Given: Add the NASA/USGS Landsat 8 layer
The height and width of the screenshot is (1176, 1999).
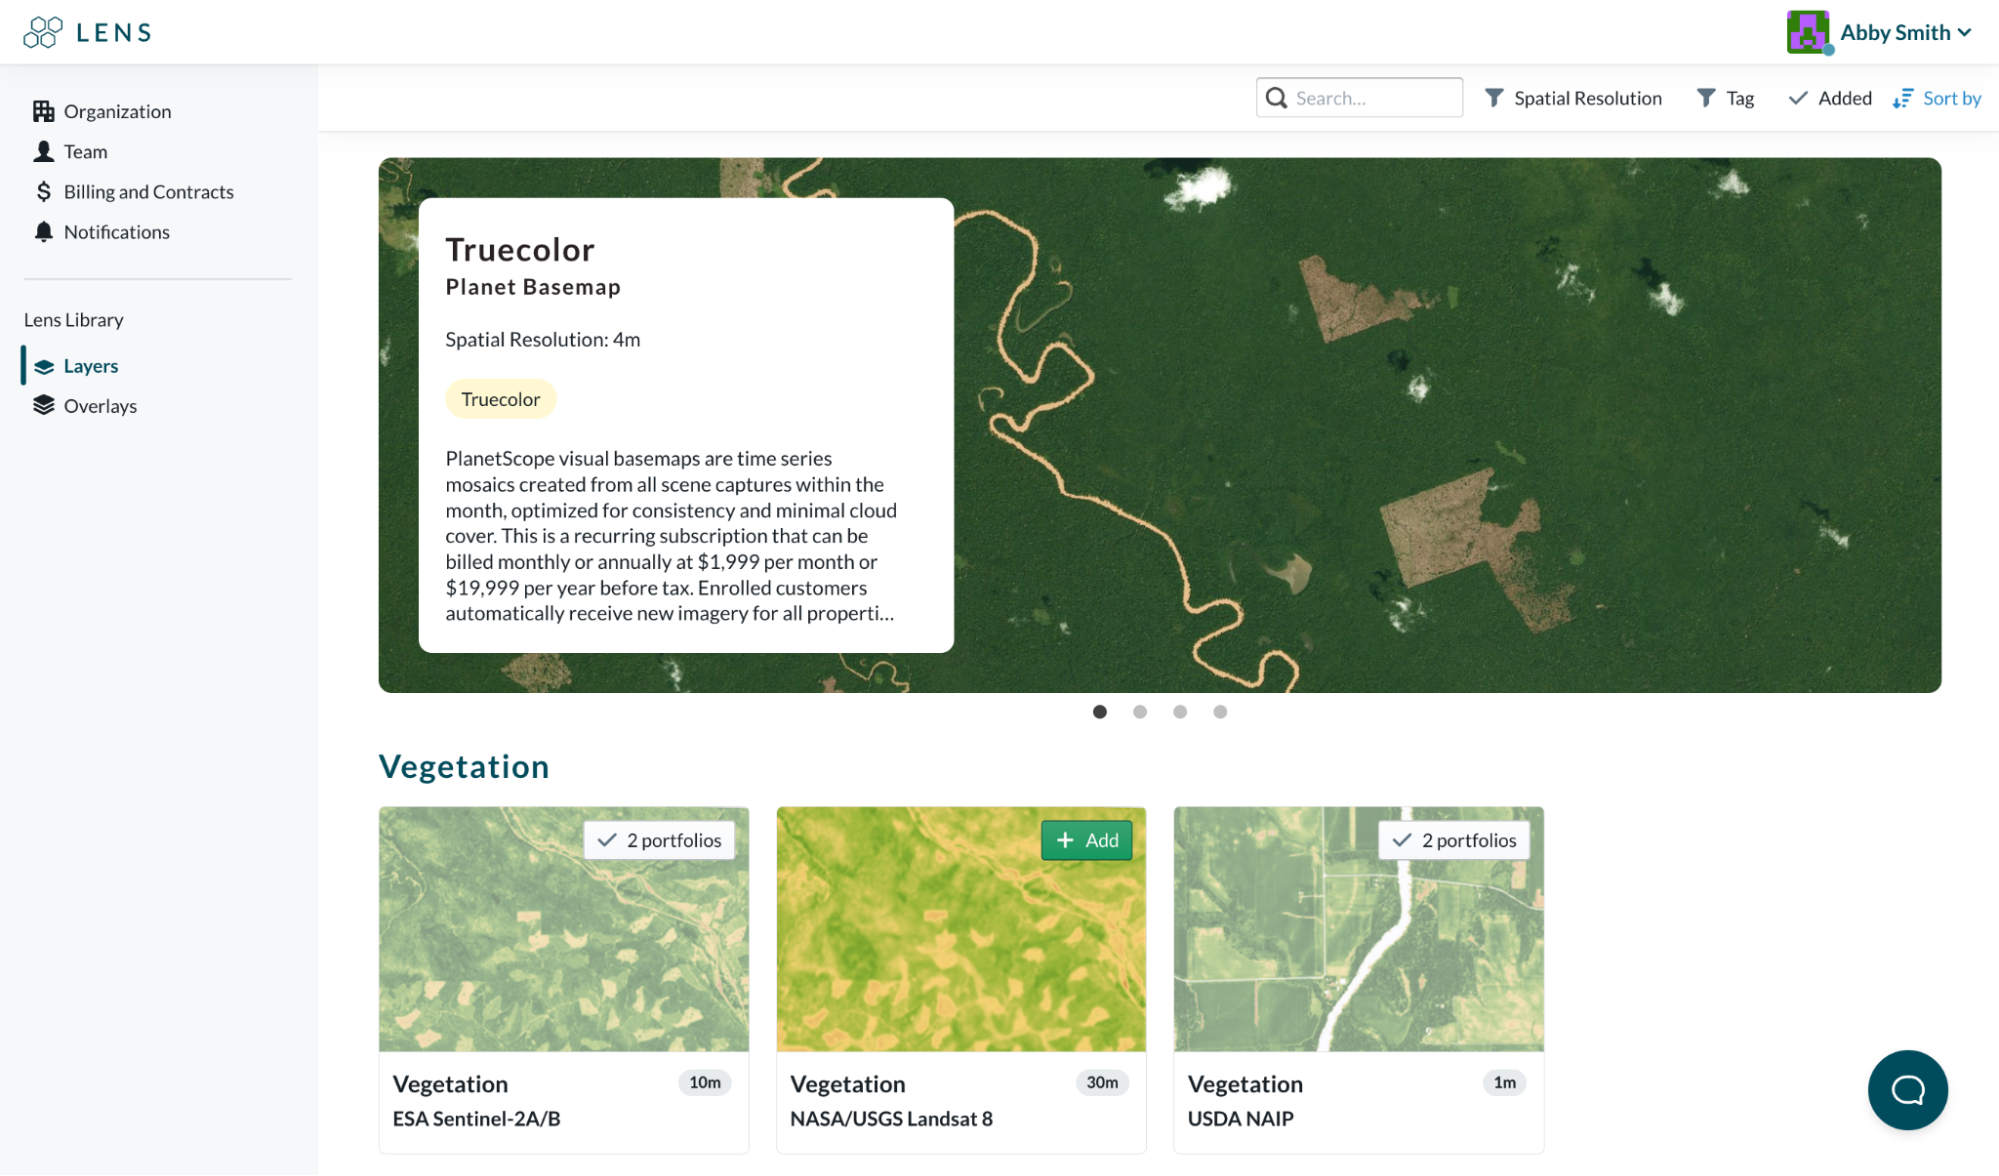Looking at the screenshot, I should 1086,840.
